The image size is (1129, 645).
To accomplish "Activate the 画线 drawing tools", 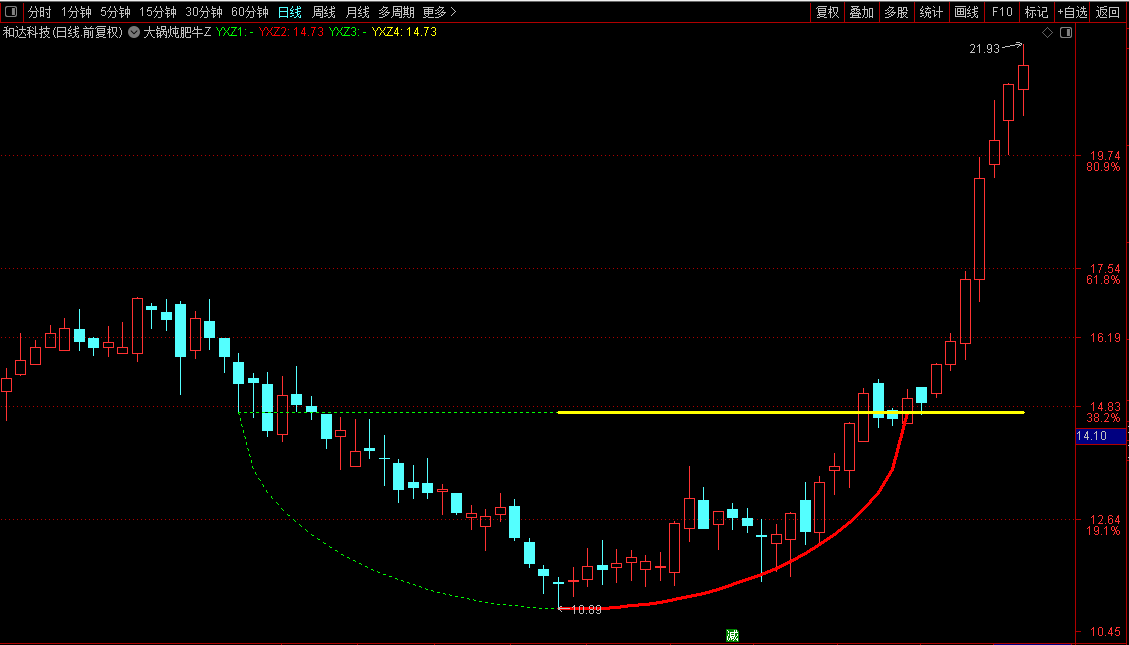I will coord(966,12).
